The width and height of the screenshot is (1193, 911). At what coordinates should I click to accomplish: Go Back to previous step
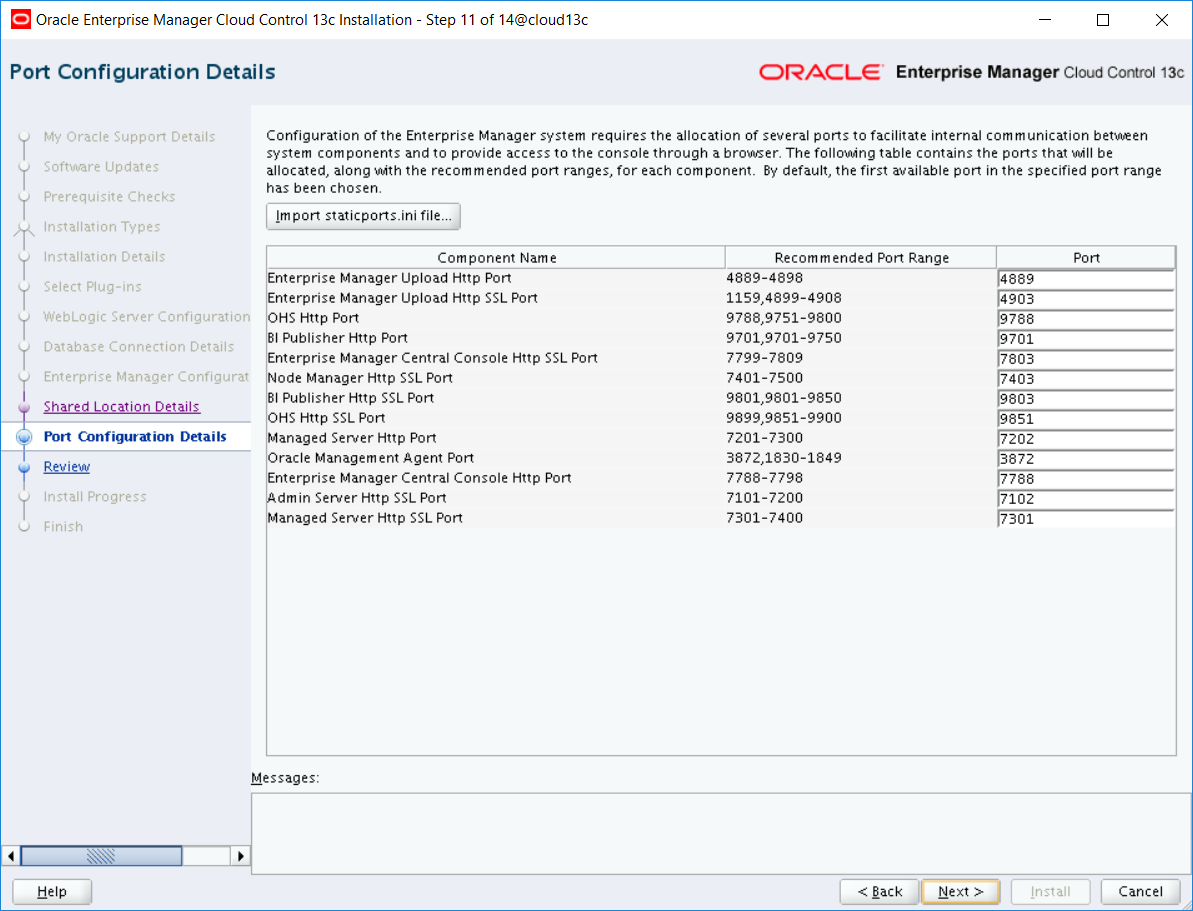click(880, 892)
